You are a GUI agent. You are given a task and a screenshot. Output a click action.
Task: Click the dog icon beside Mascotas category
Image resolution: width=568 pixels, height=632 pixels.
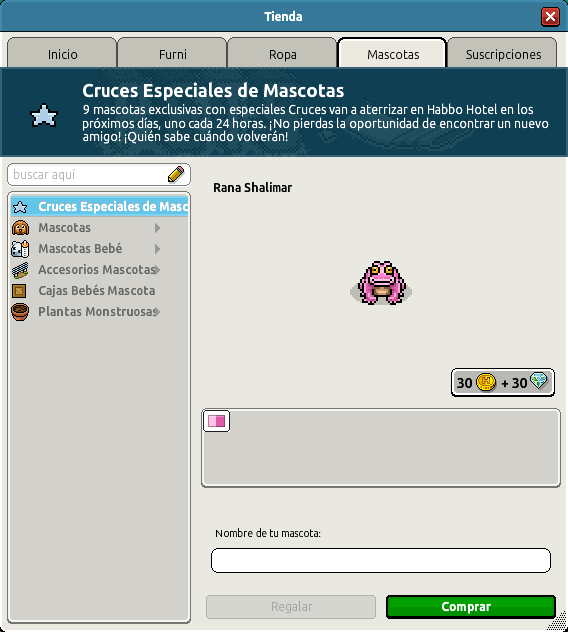tap(20, 228)
